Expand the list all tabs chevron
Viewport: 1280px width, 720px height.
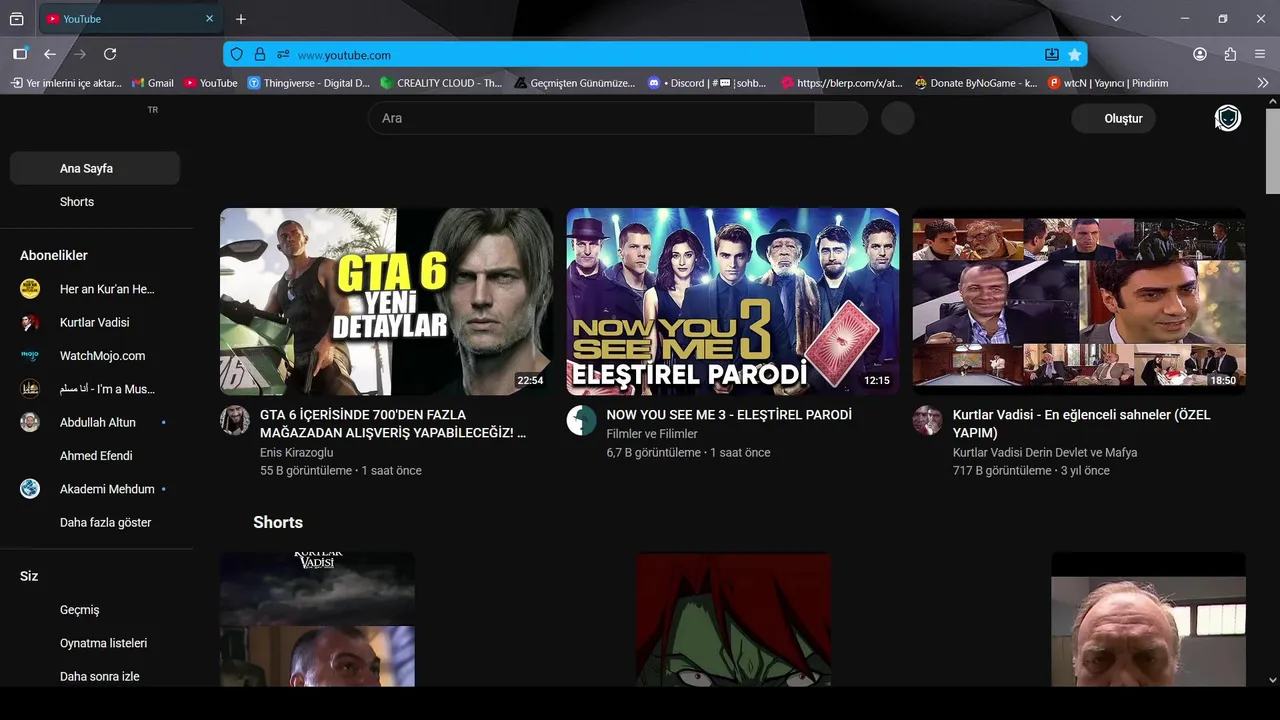point(1116,19)
